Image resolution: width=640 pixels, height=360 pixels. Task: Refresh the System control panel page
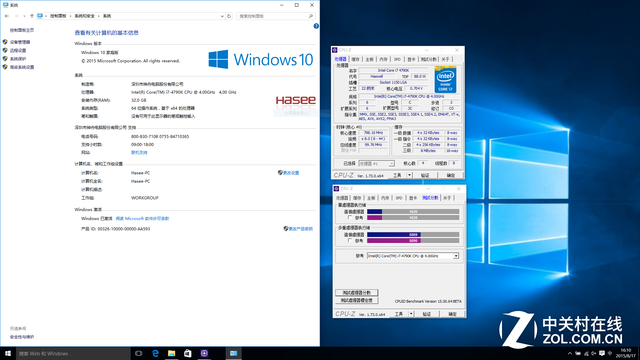229,16
